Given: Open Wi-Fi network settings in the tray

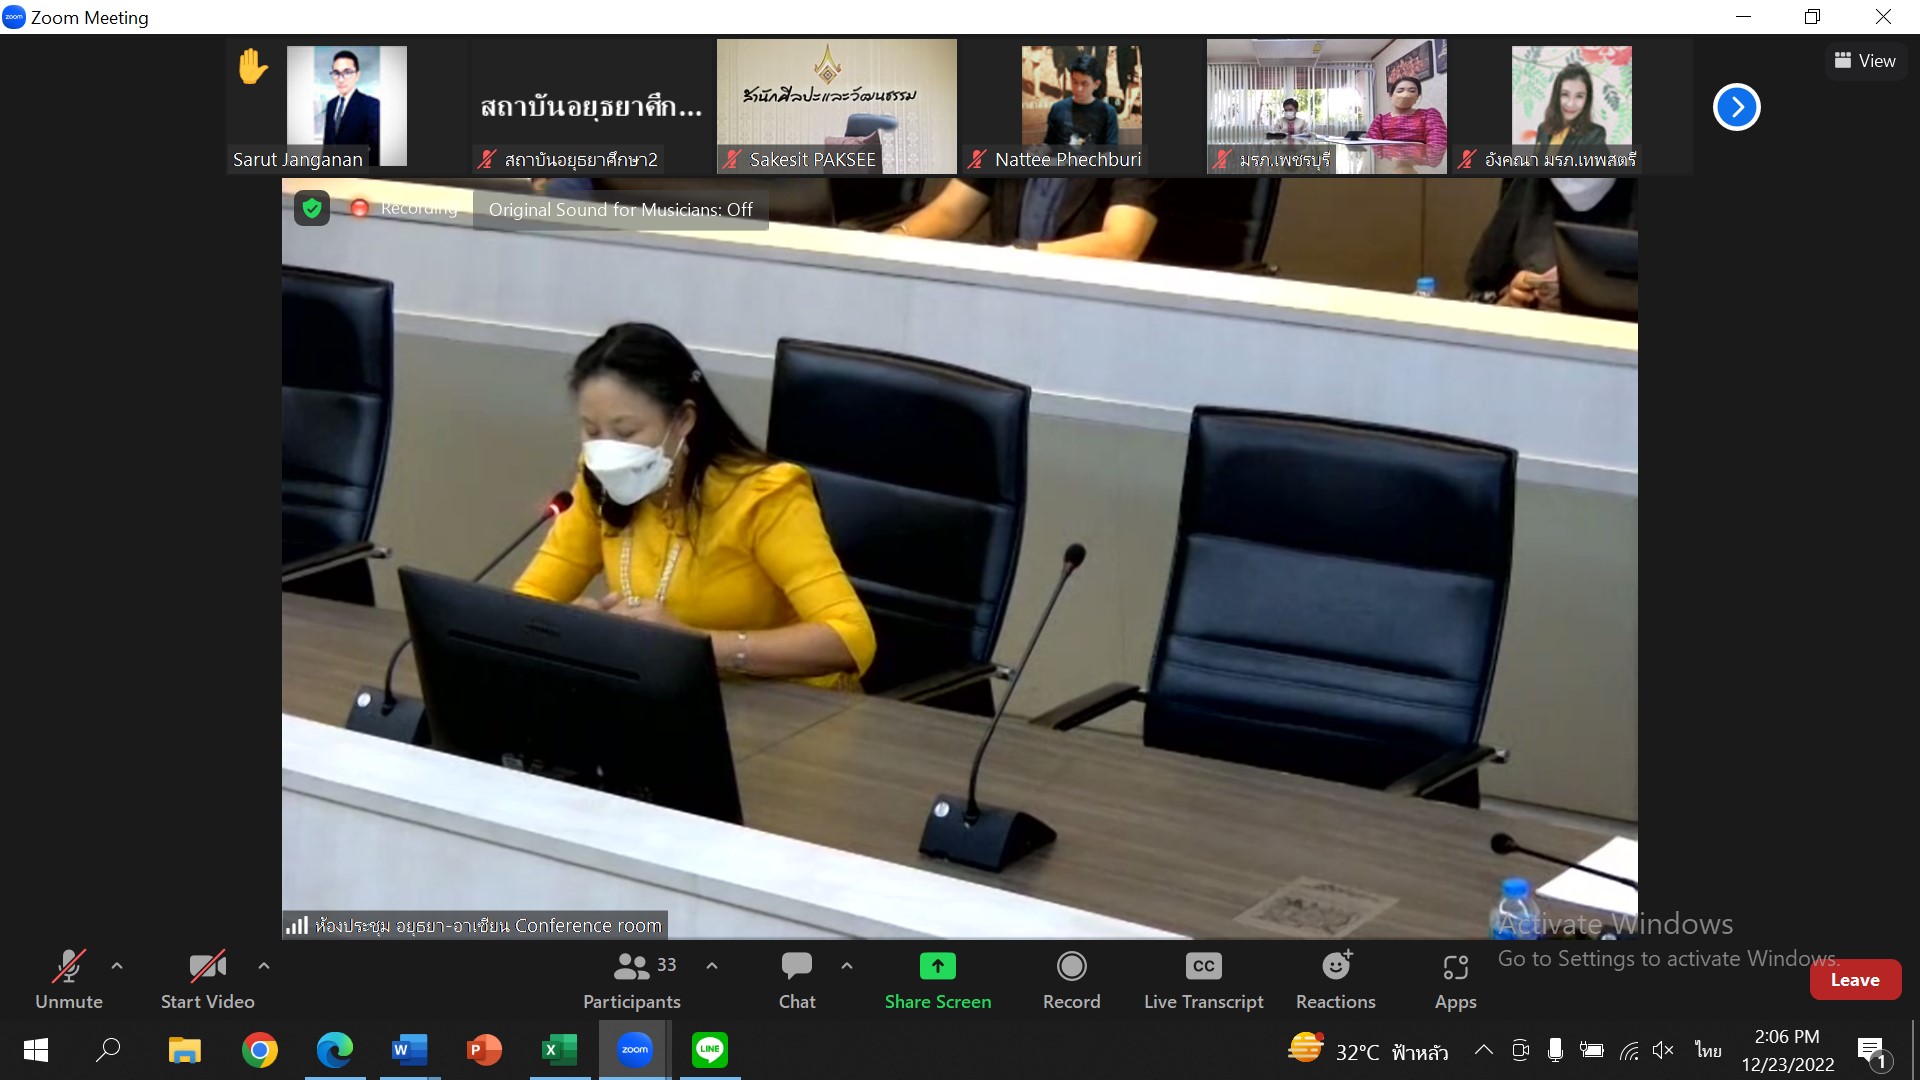Looking at the screenshot, I should 1629,1050.
